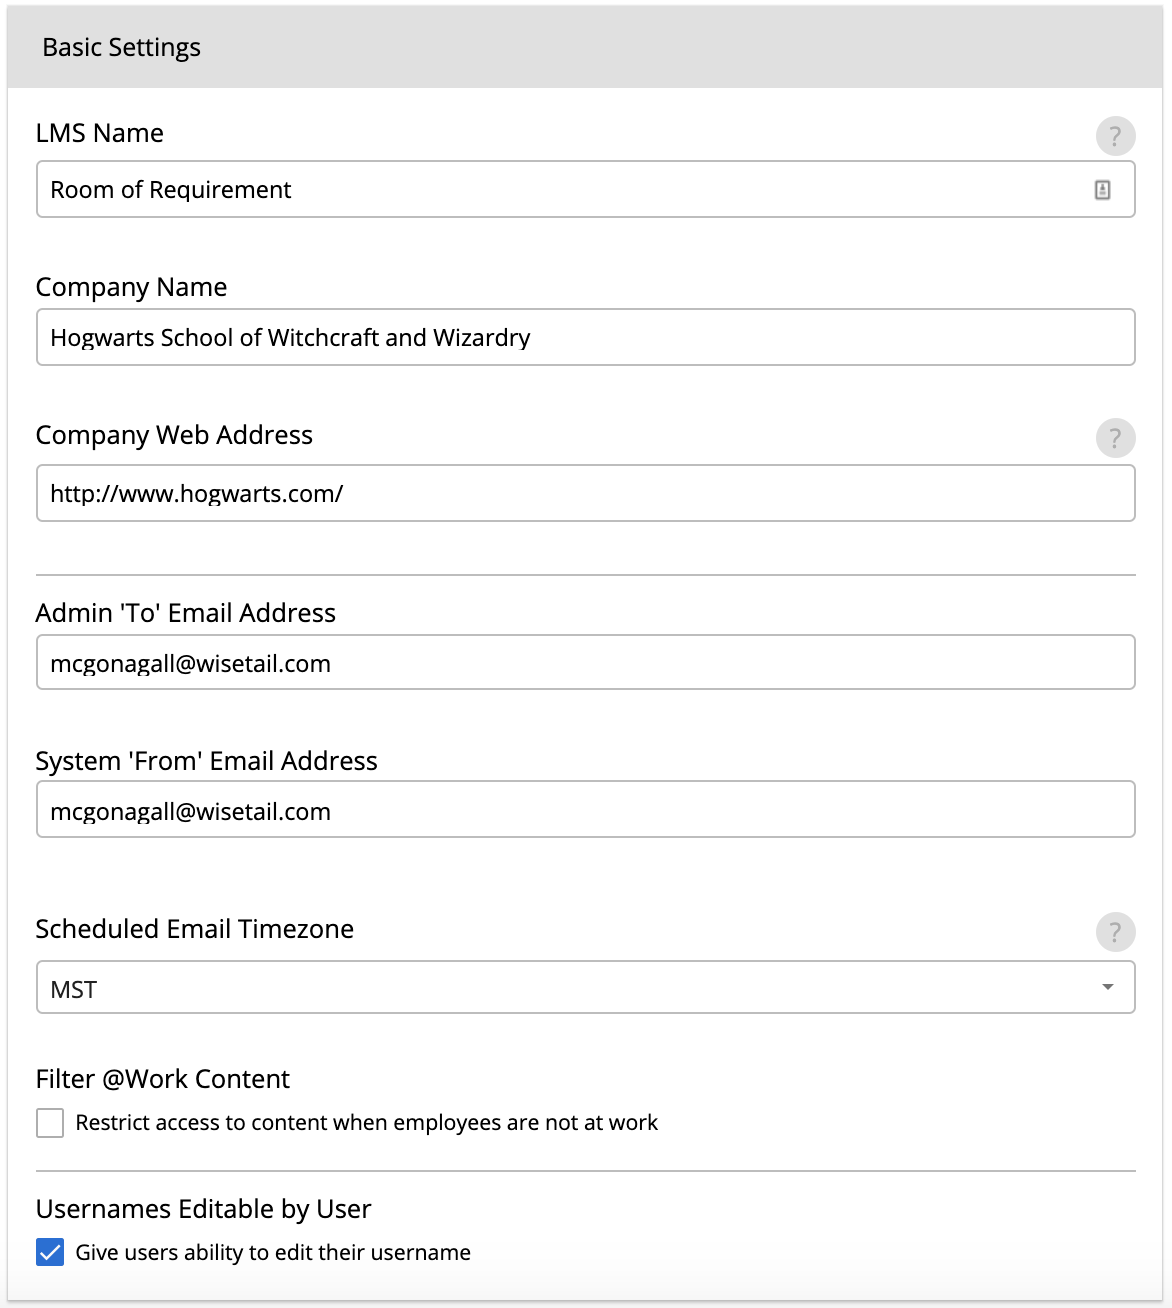Click the LMS Name label
The height and width of the screenshot is (1308, 1172).
(x=100, y=133)
